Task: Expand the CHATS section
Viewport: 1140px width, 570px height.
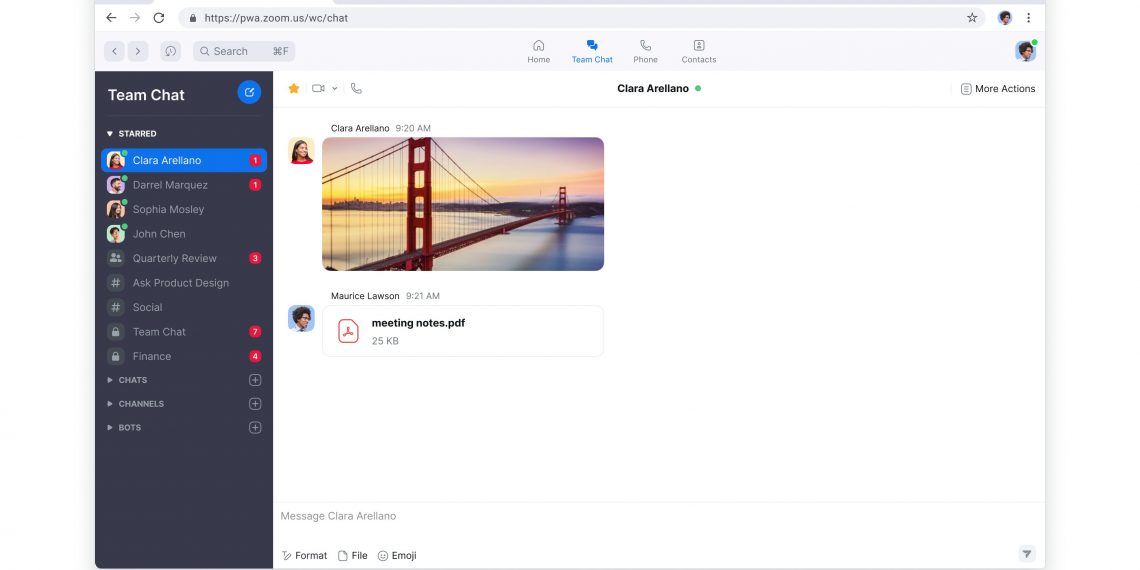Action: point(110,380)
